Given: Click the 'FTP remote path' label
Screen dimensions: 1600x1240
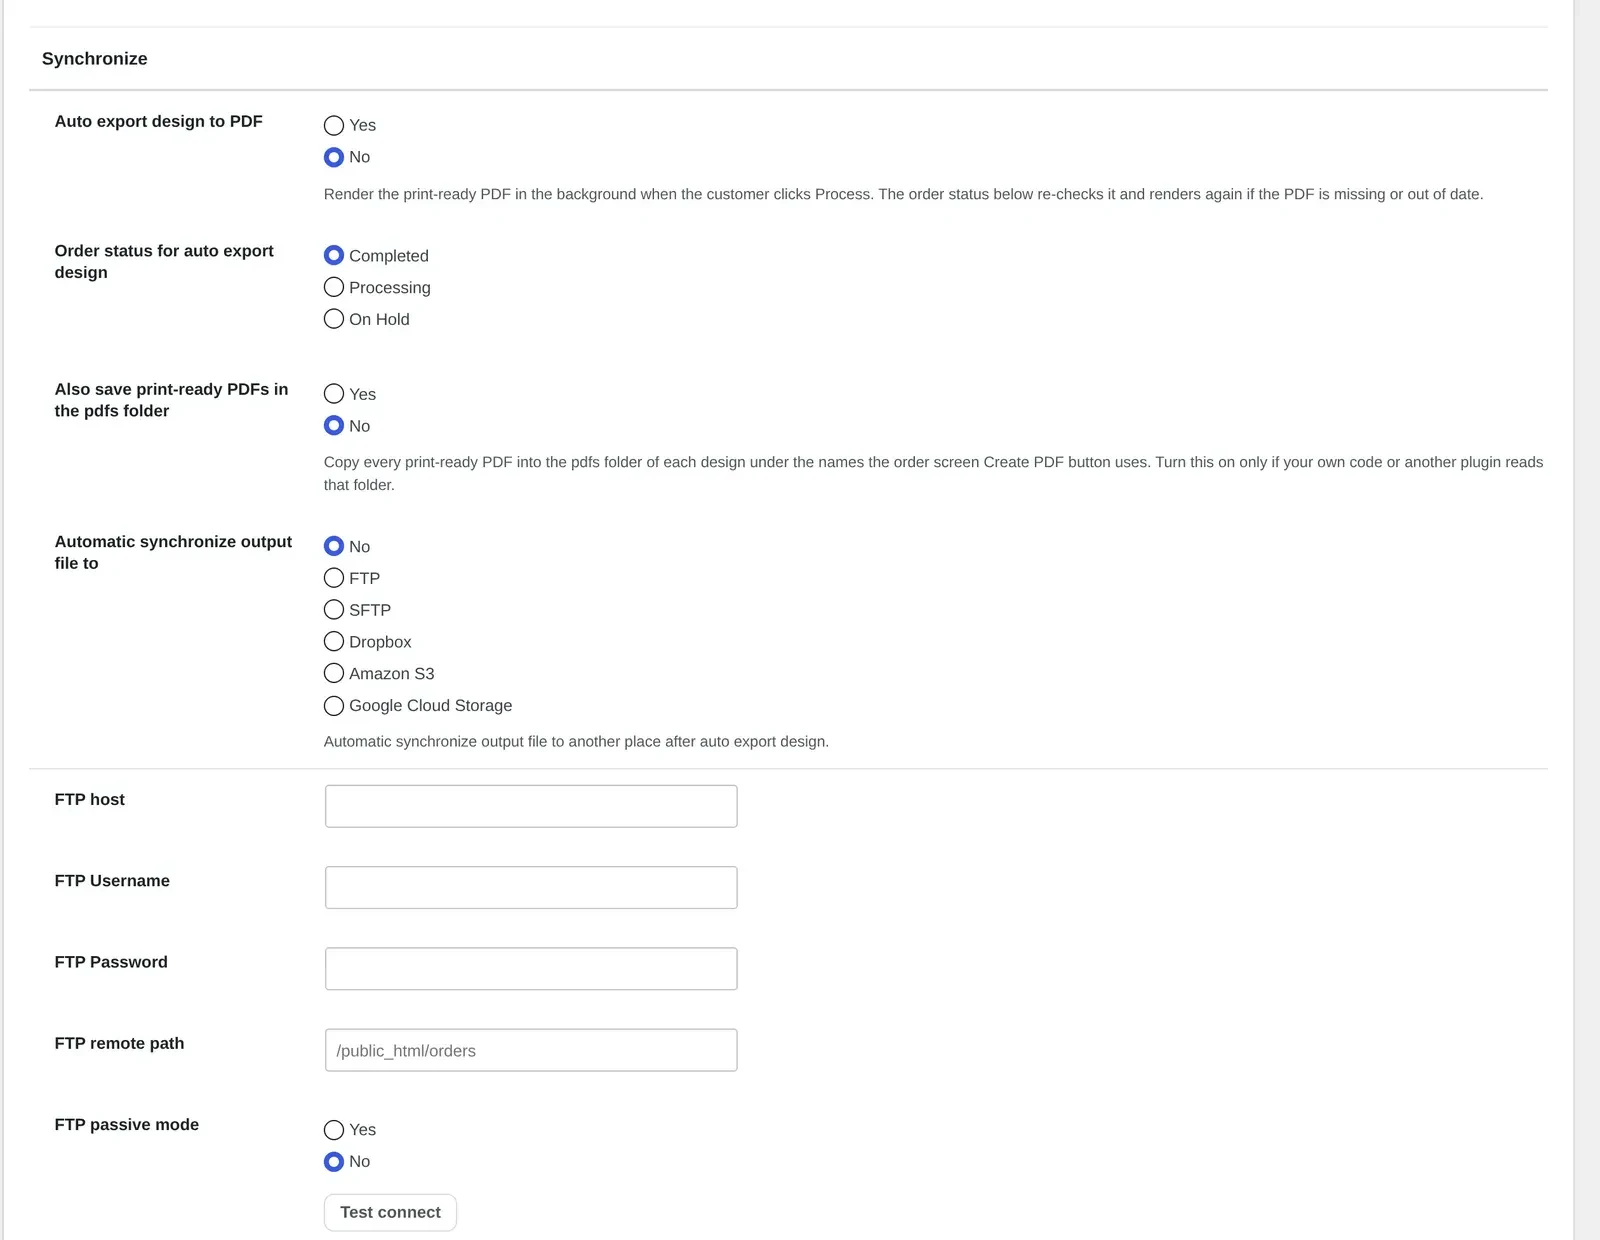Looking at the screenshot, I should coord(120,1043).
